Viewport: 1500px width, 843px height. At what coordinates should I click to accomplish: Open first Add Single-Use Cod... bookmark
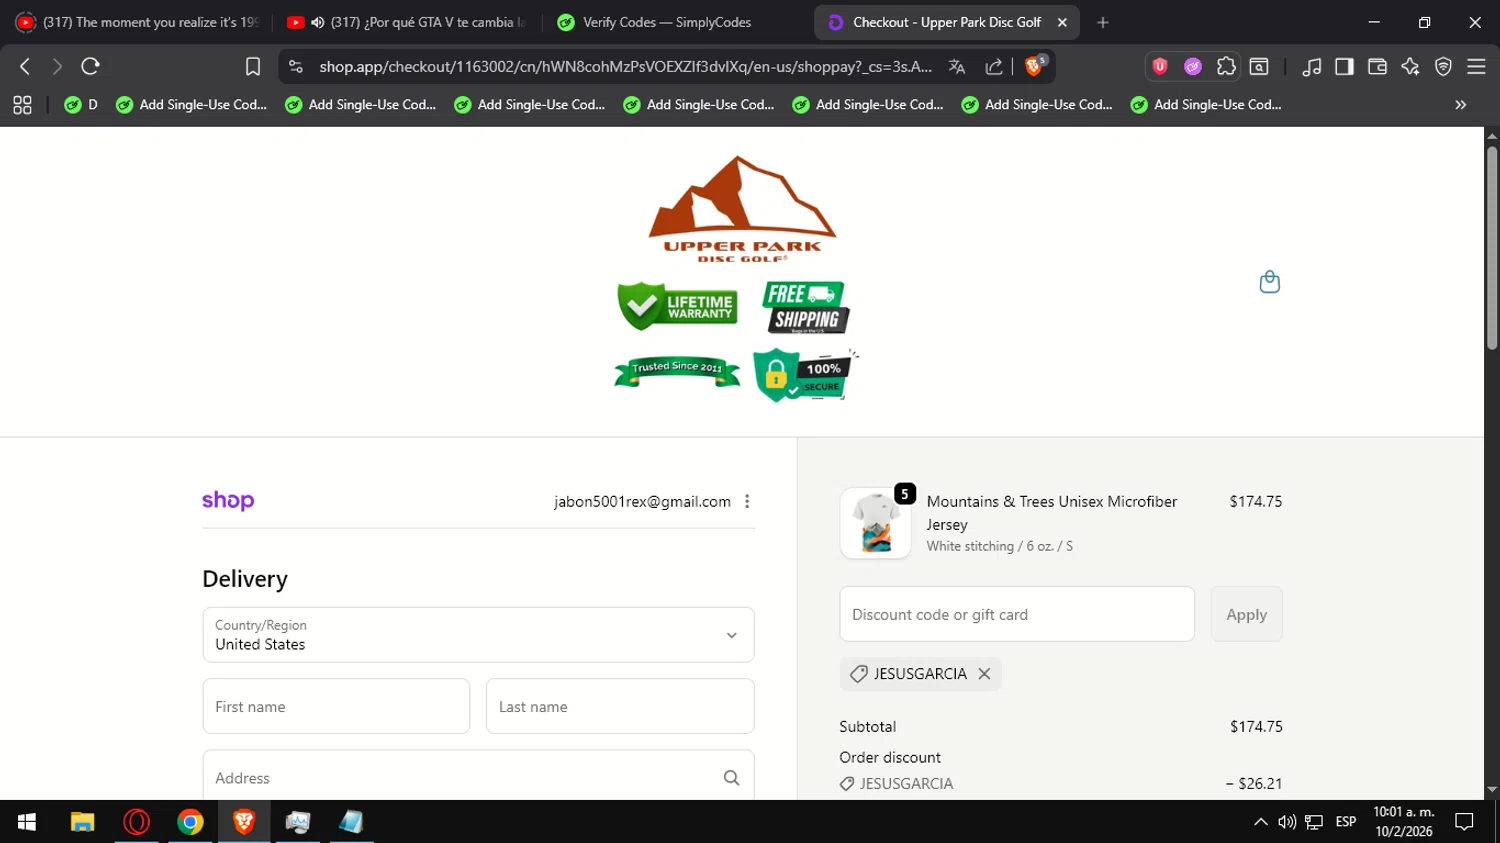(192, 104)
